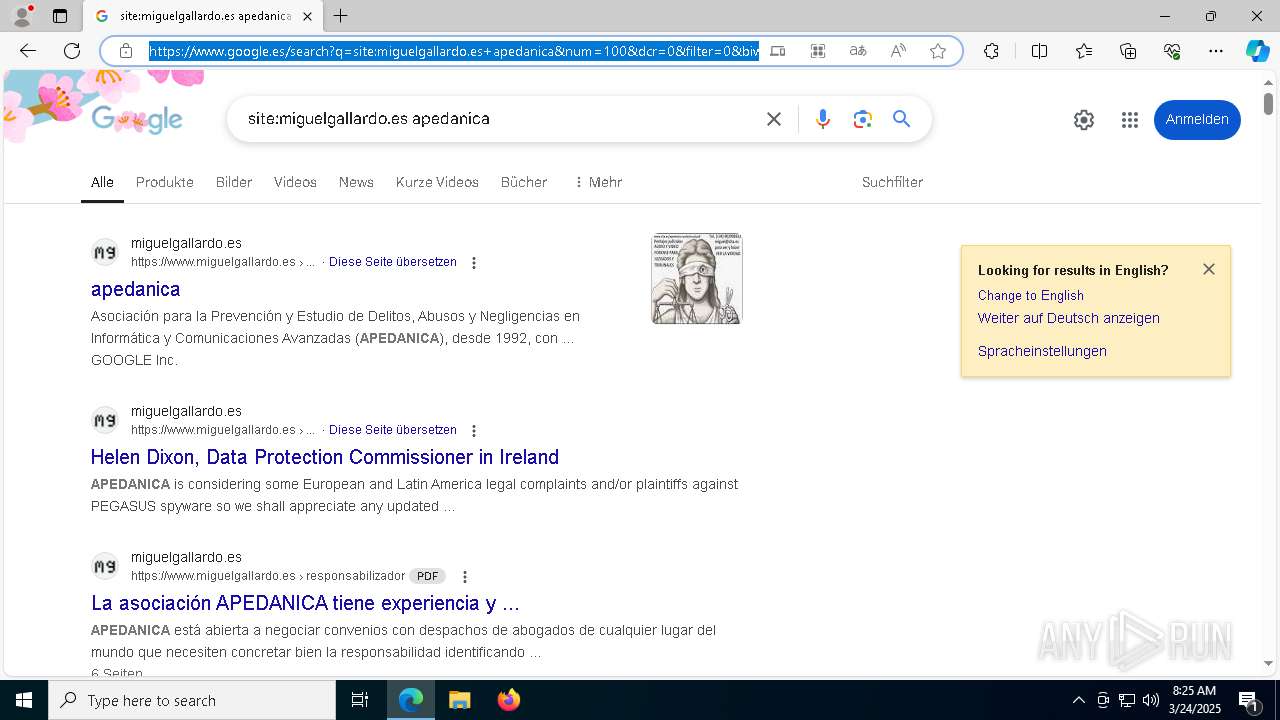
Task: Open the browser profile icon
Action: (x=22, y=16)
